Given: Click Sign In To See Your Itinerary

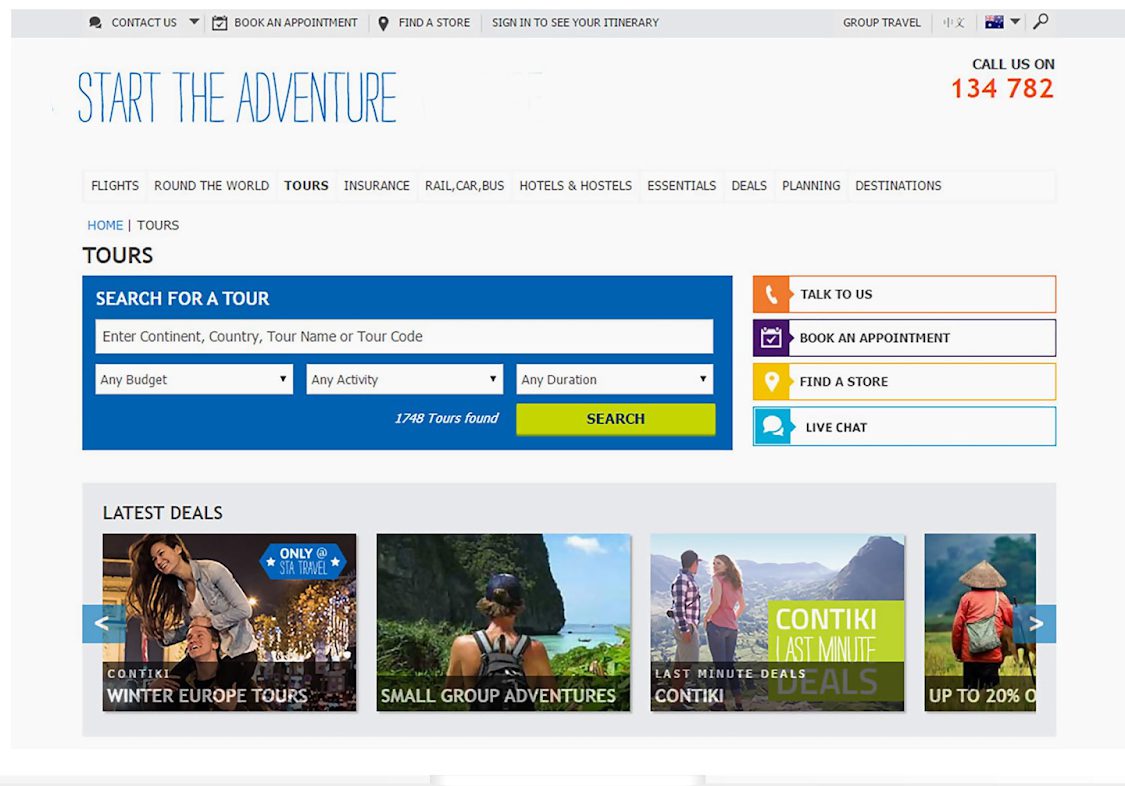Looking at the screenshot, I should [575, 23].
